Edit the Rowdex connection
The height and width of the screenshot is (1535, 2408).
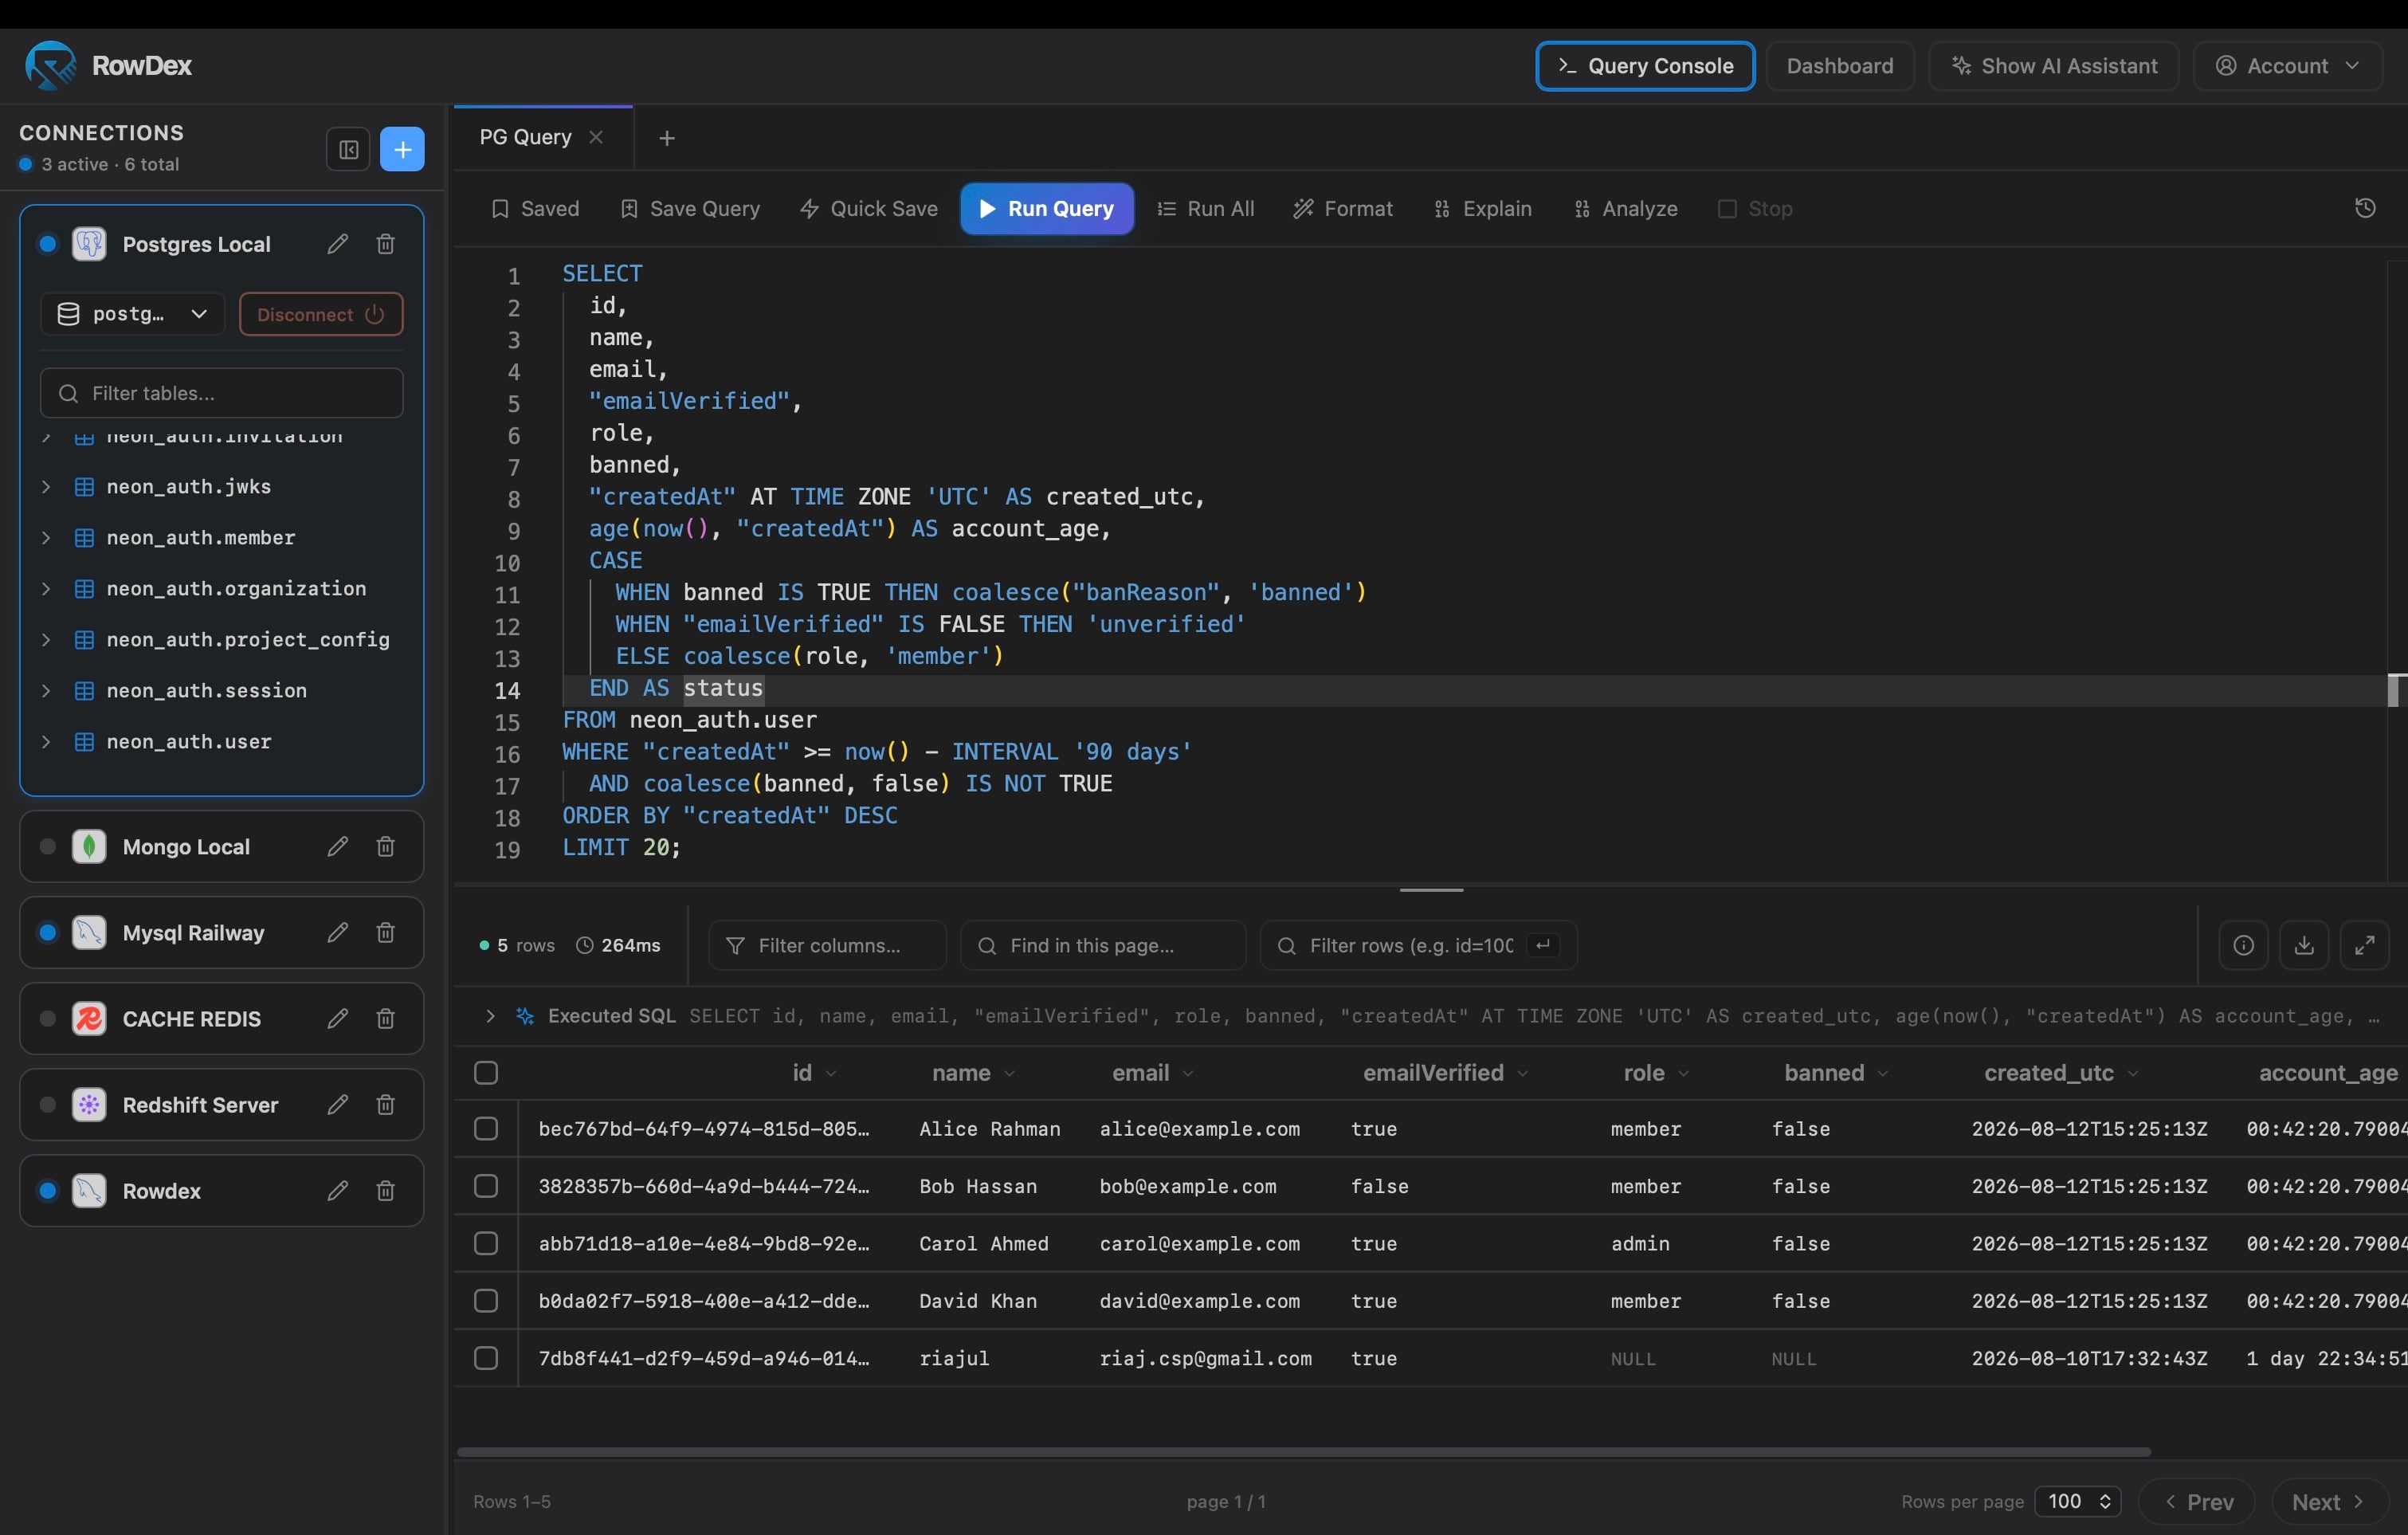(338, 1191)
